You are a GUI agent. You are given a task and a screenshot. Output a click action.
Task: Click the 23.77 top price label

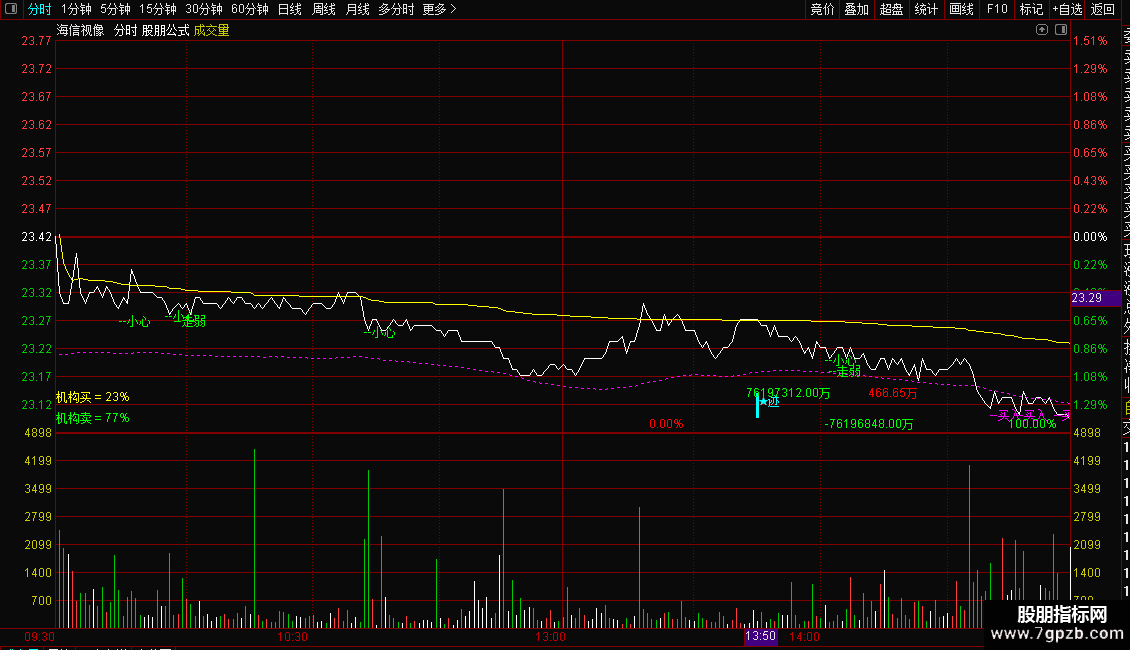point(36,40)
